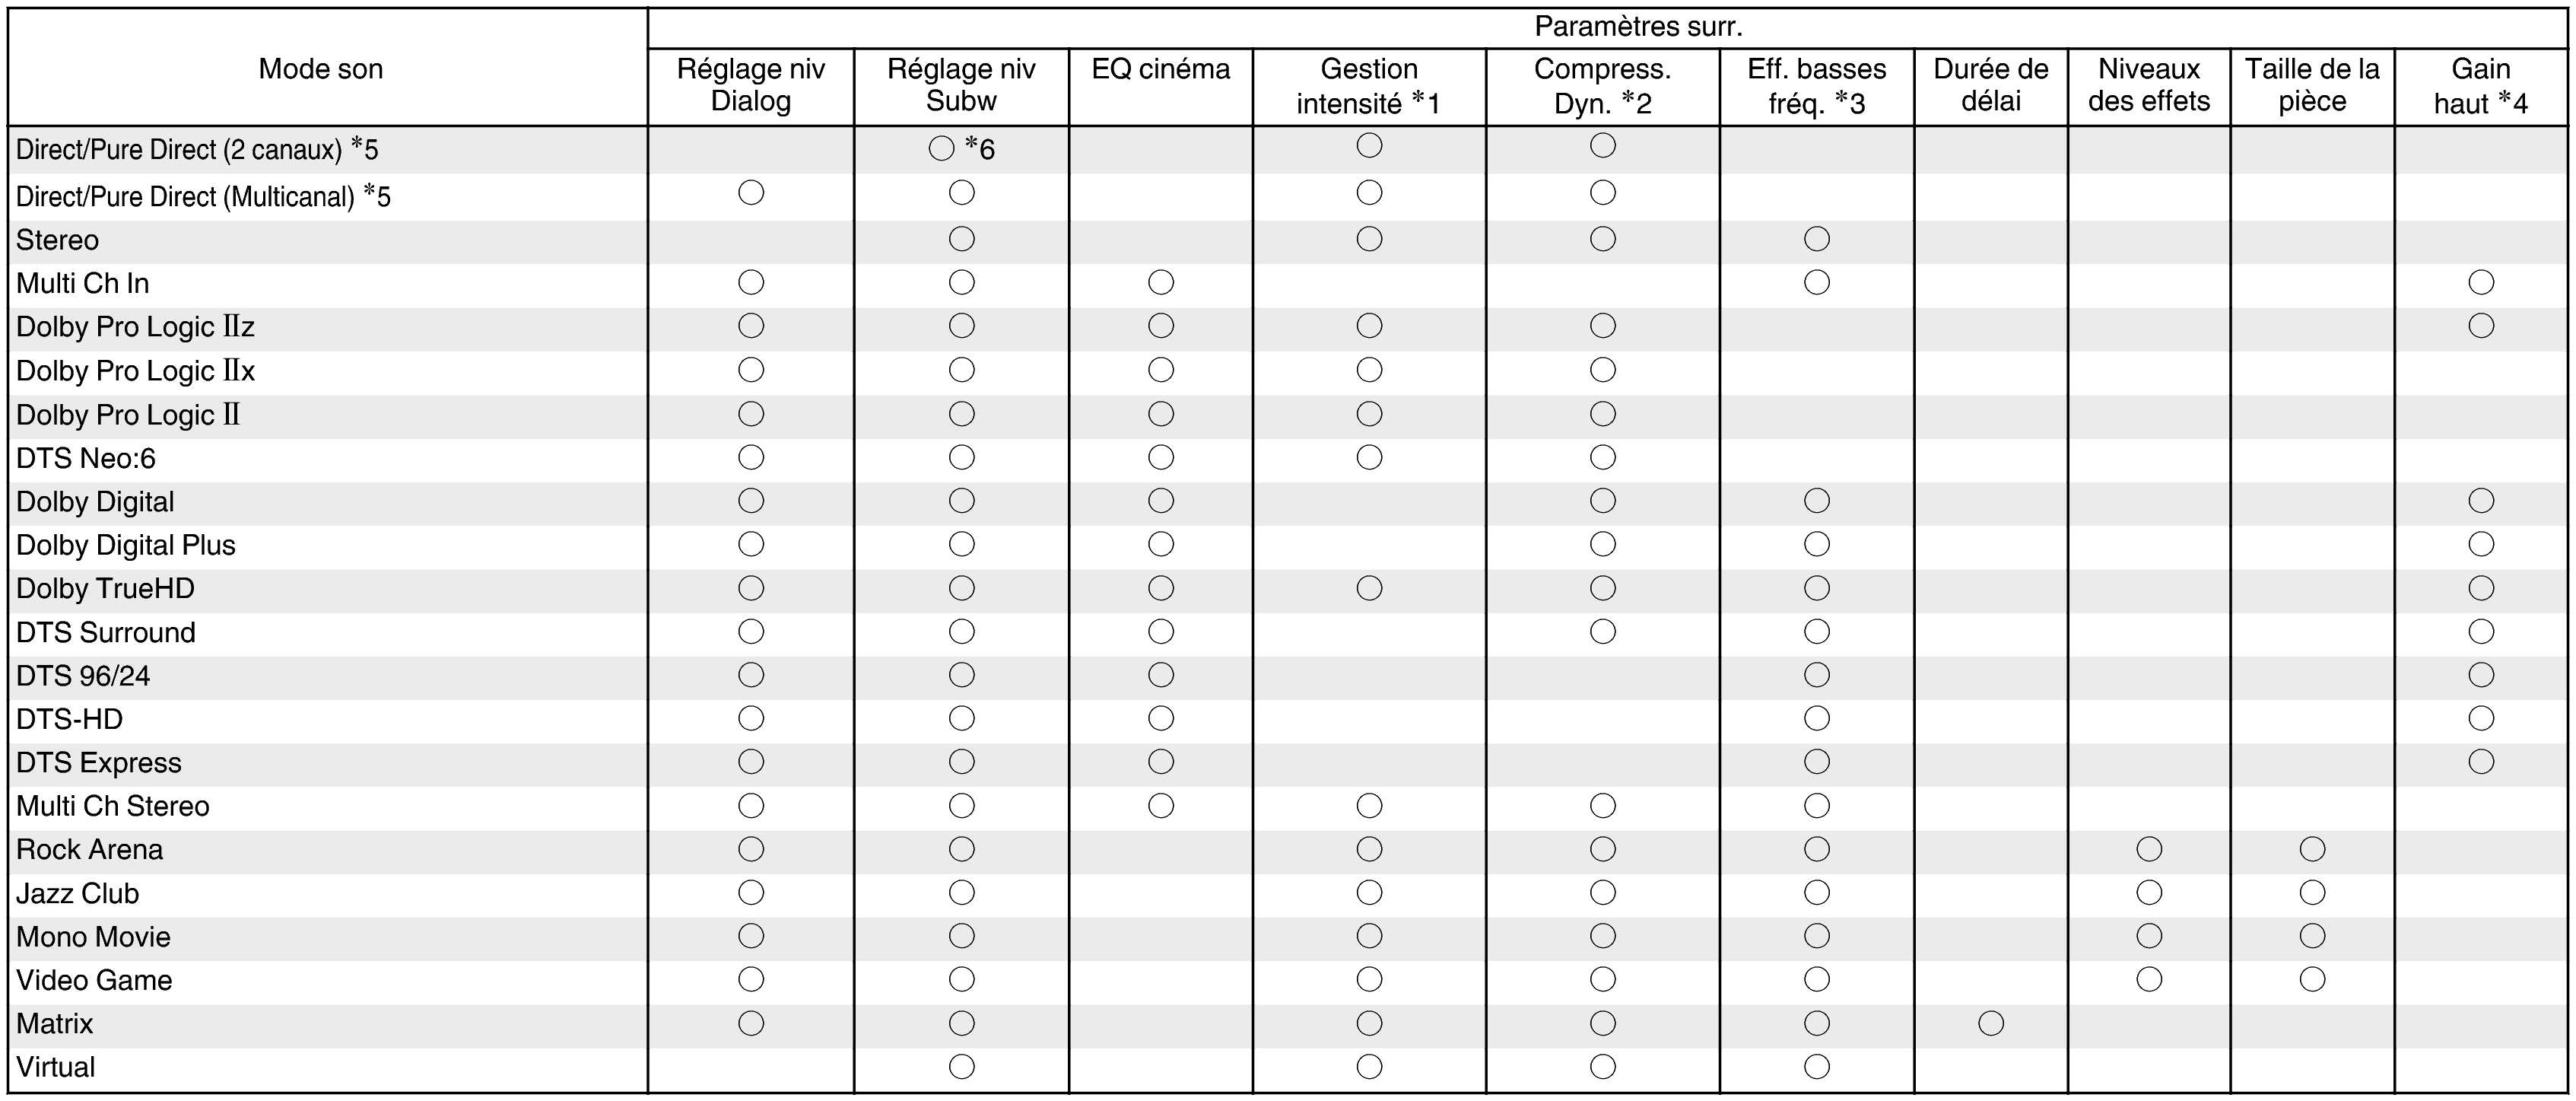This screenshot has width=2576, height=1101.
Task: Click the Matrix row's Durée de délai circle
Action: [x=1990, y=1023]
